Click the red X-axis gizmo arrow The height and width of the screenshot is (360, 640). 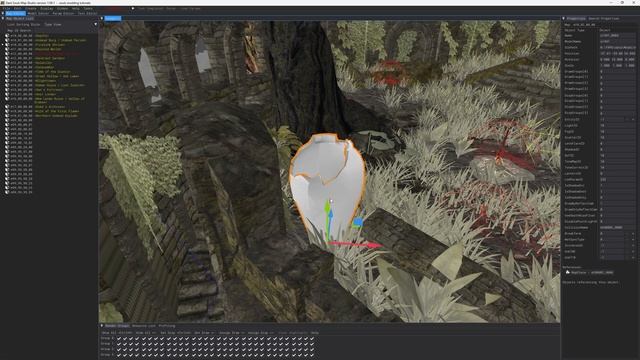point(356,244)
